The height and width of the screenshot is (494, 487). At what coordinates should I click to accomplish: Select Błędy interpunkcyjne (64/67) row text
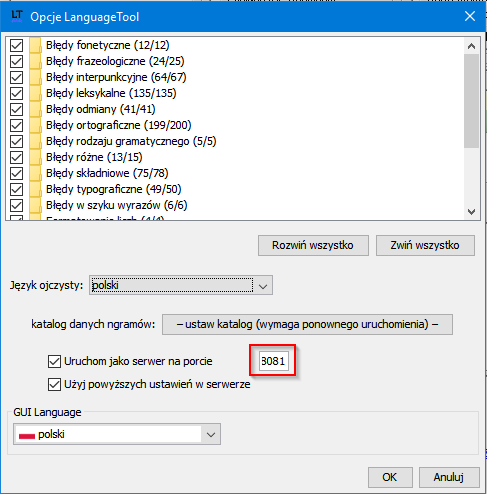(x=116, y=77)
